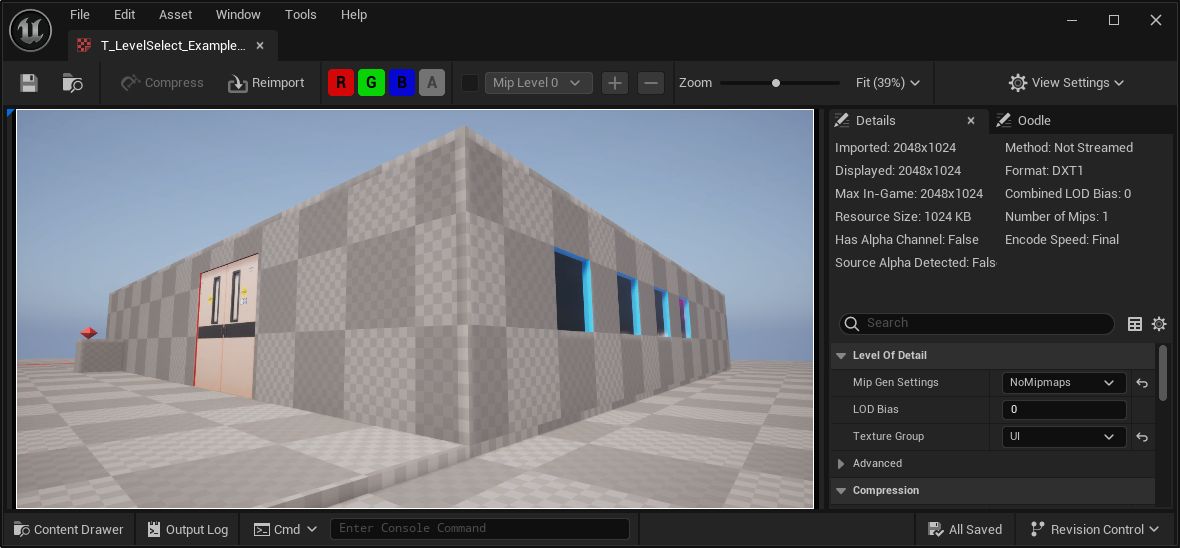The width and height of the screenshot is (1180, 548).
Task: Click the 'Resource Size: 1024 KB' text
Action: point(903,217)
